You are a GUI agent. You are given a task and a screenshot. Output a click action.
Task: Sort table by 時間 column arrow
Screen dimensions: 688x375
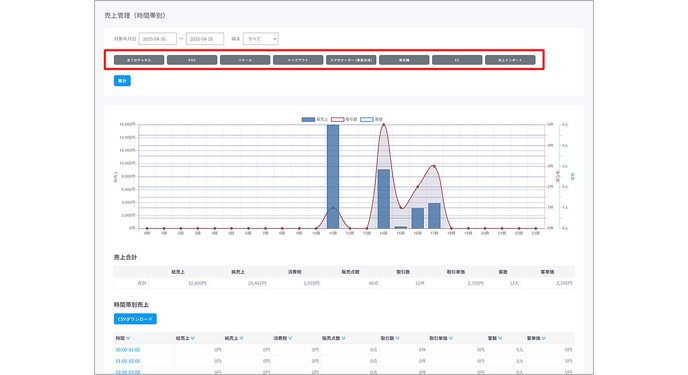click(128, 339)
